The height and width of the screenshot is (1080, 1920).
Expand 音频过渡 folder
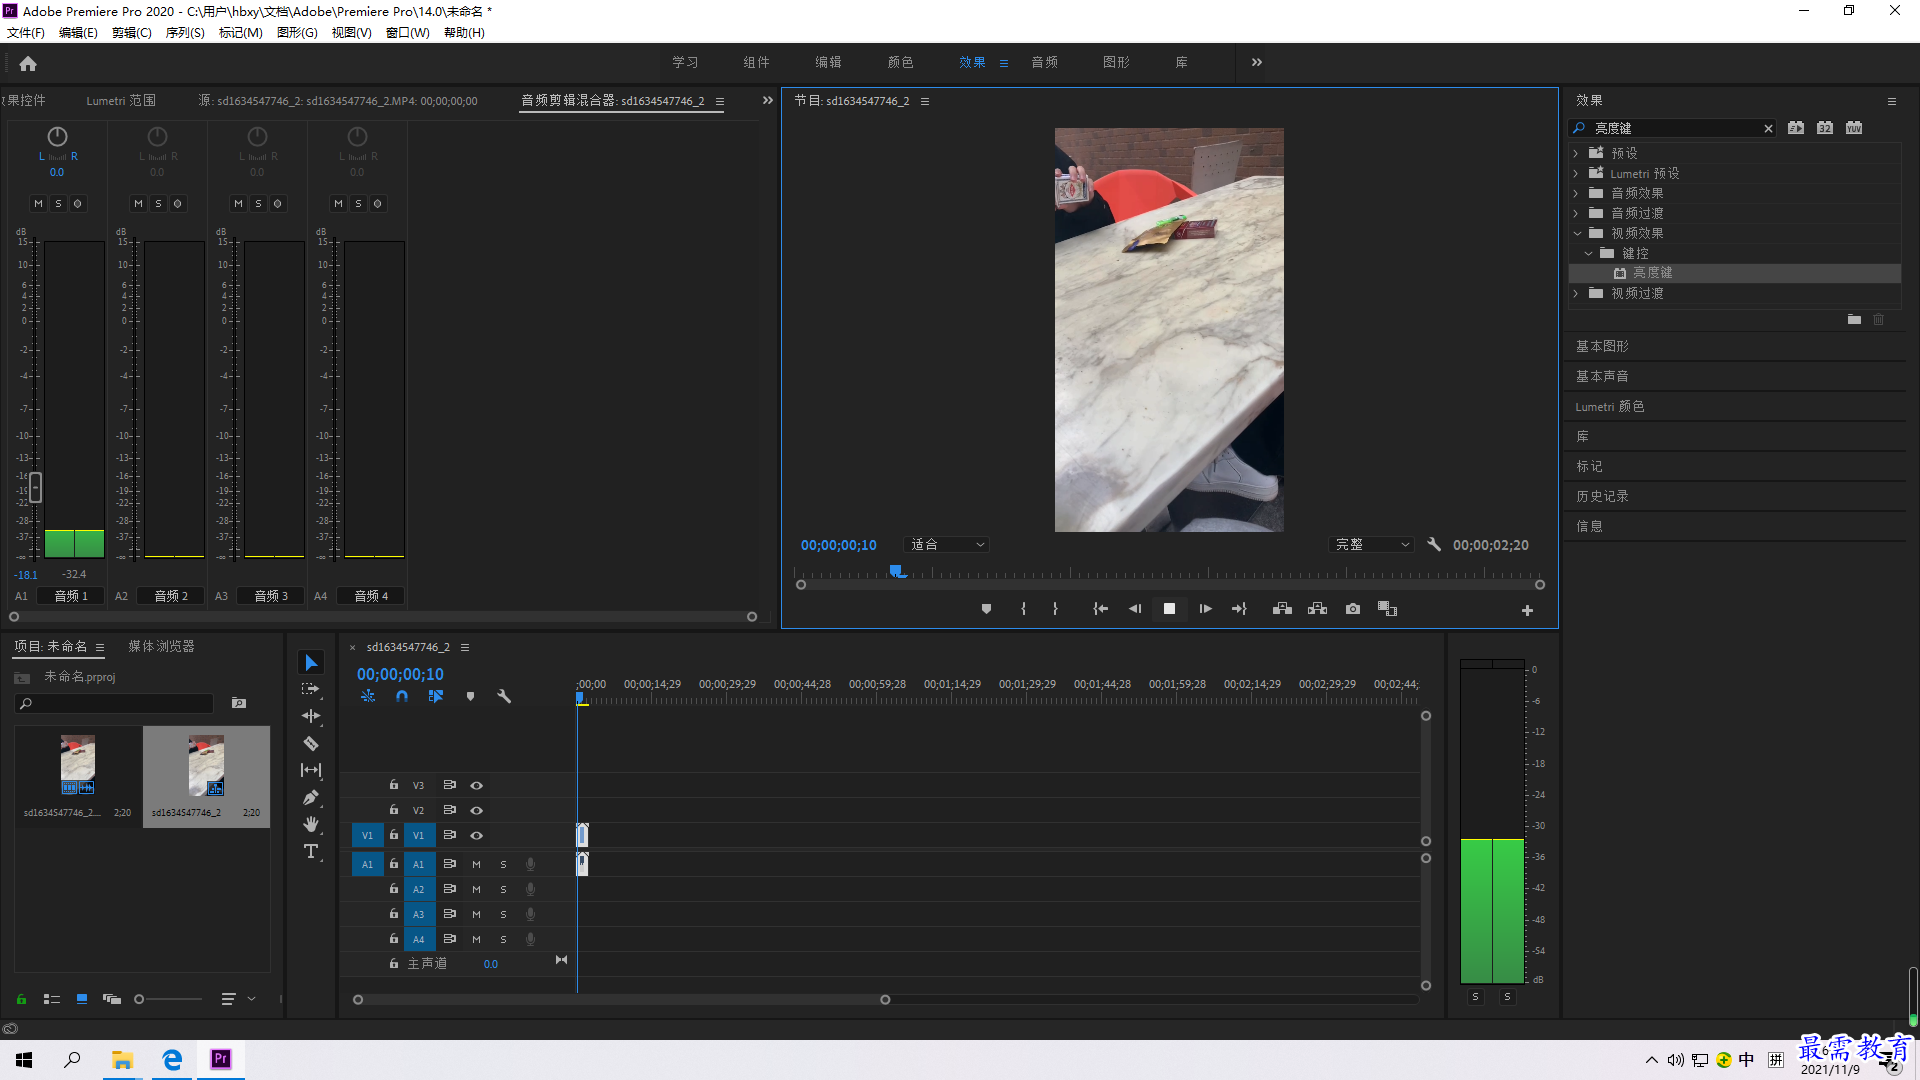pyautogui.click(x=1576, y=213)
